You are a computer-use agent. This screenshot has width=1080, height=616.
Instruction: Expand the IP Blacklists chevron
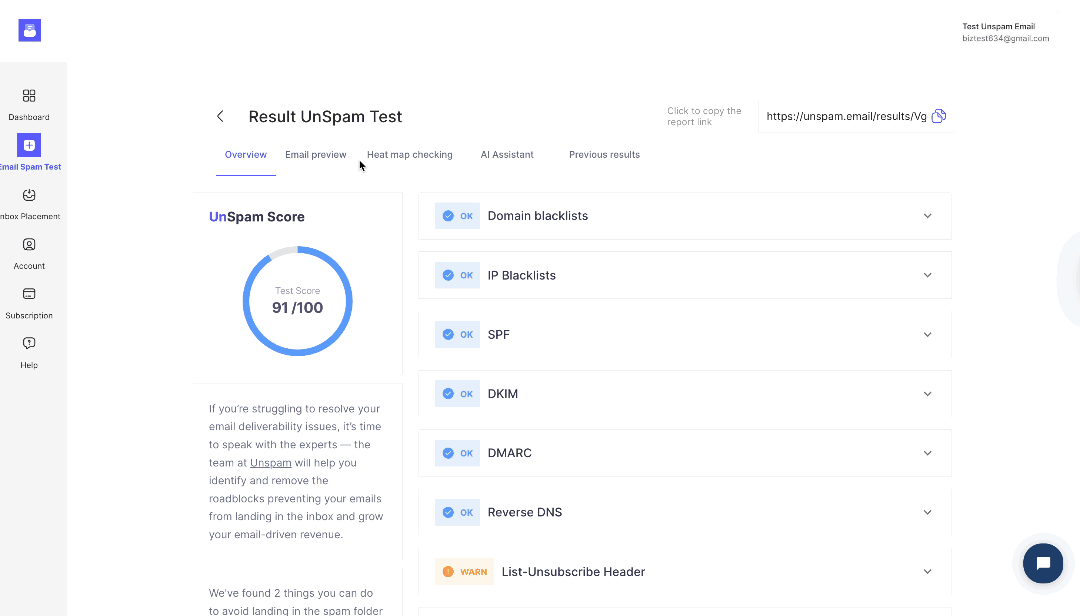click(x=928, y=276)
